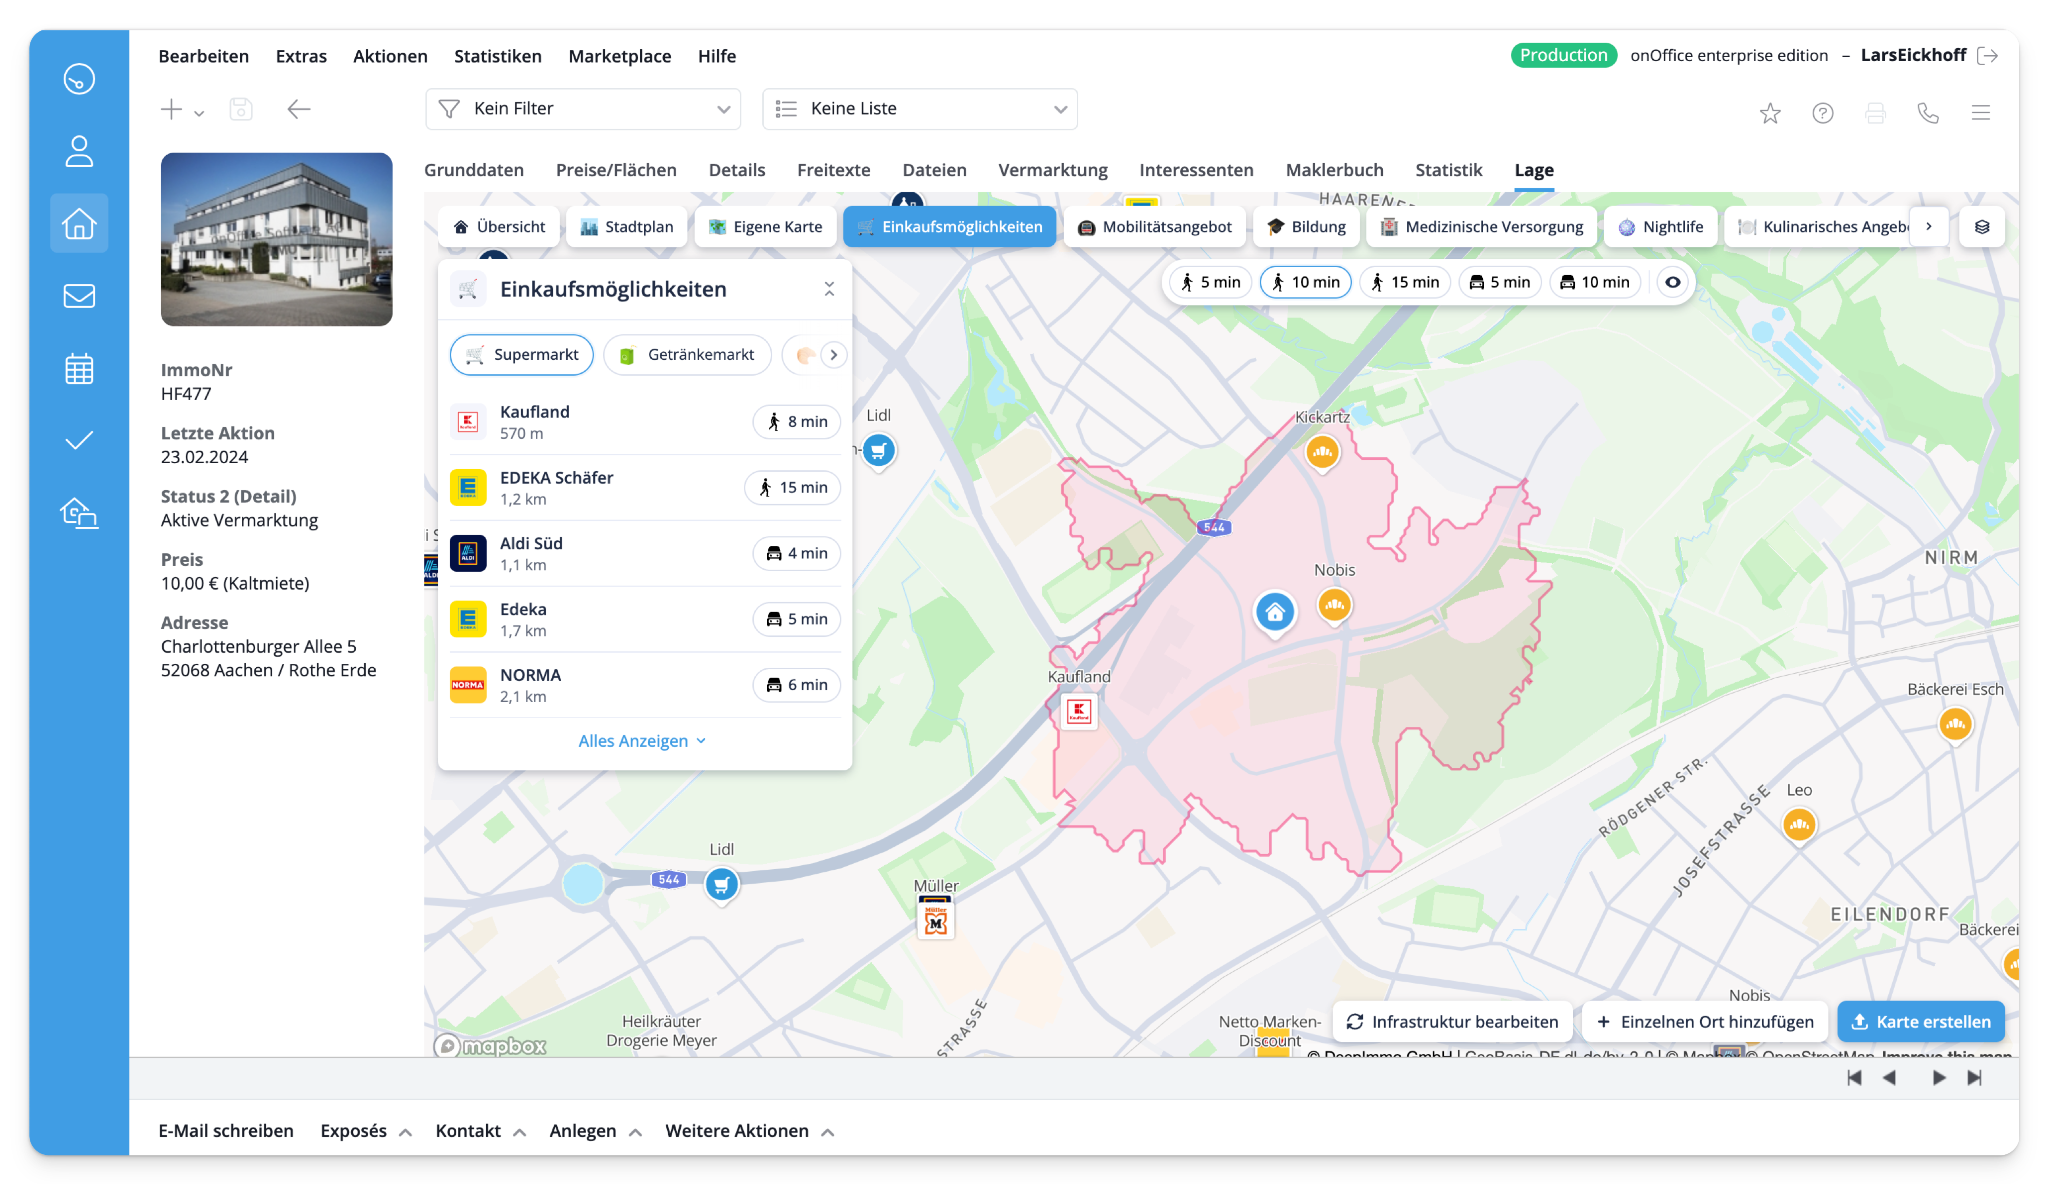2048x1184 pixels.
Task: Select 15 min walking distance
Action: tap(1405, 282)
